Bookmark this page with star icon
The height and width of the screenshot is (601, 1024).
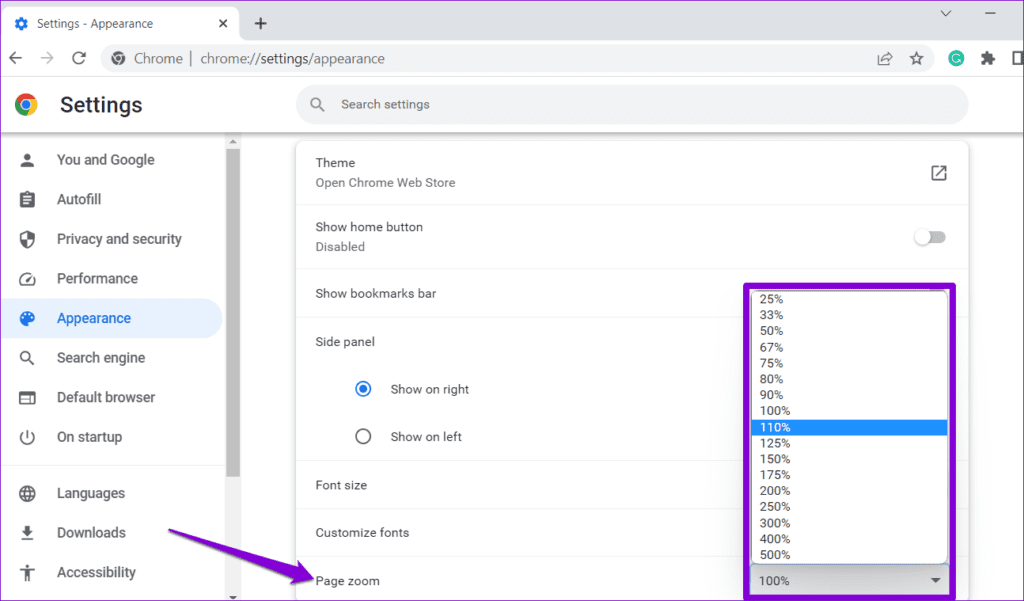[916, 59]
